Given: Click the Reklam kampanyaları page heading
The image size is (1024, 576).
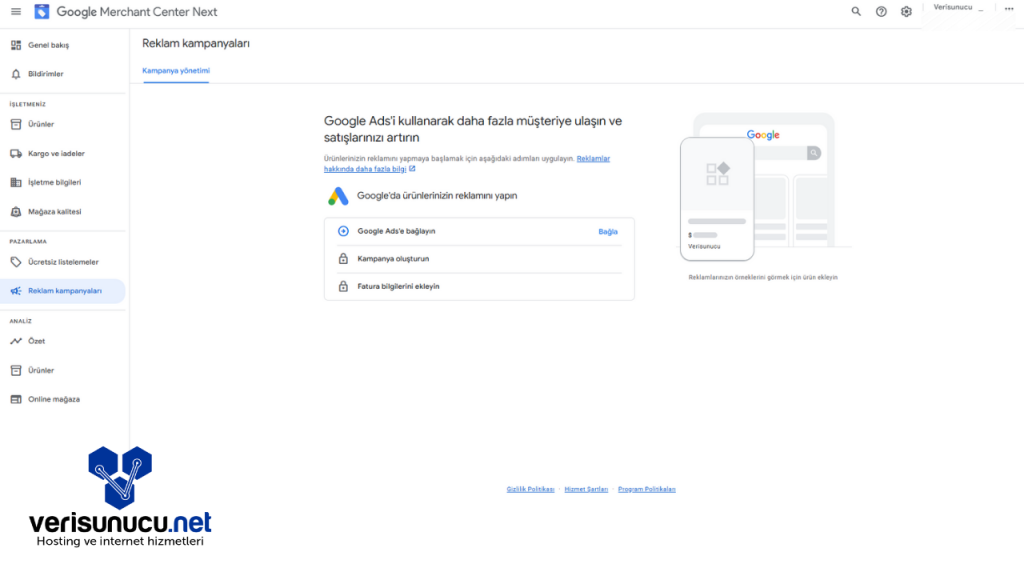Looking at the screenshot, I should [x=196, y=44].
